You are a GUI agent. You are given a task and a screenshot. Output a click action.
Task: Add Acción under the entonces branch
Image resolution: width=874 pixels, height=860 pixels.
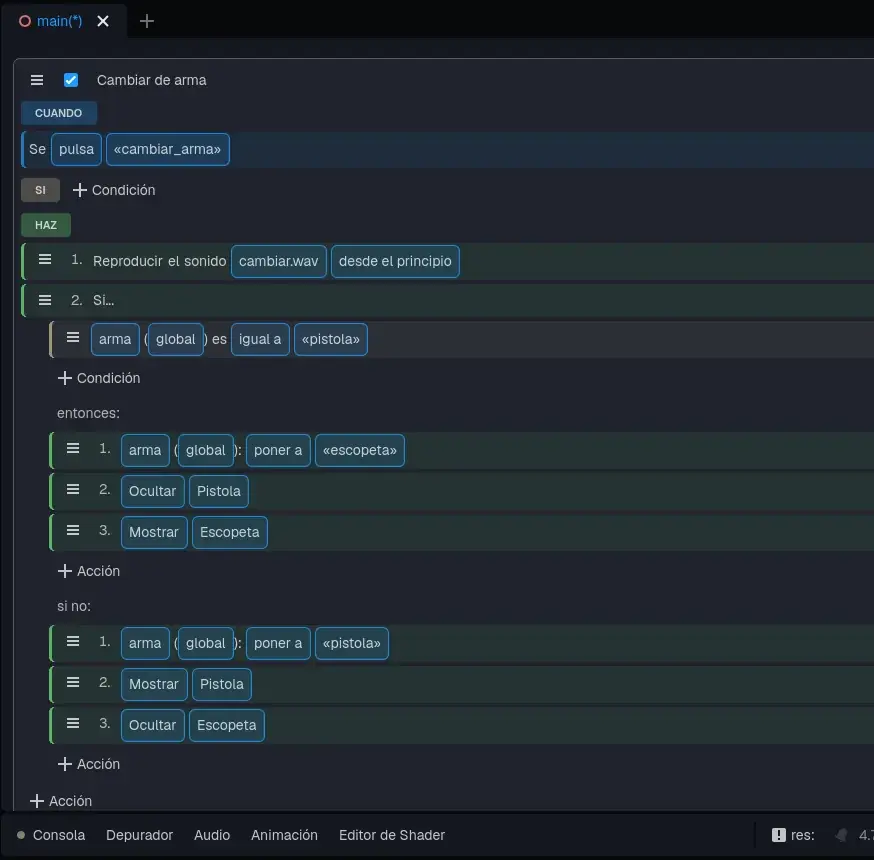click(x=89, y=571)
